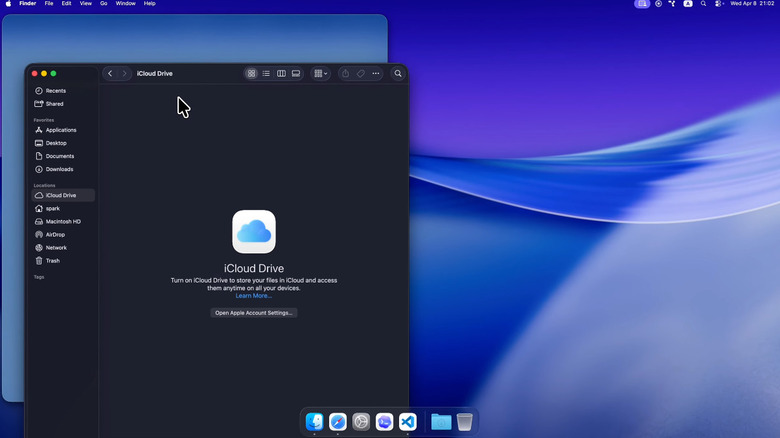
Task: Click the Tags section header
Action: tap(39, 277)
